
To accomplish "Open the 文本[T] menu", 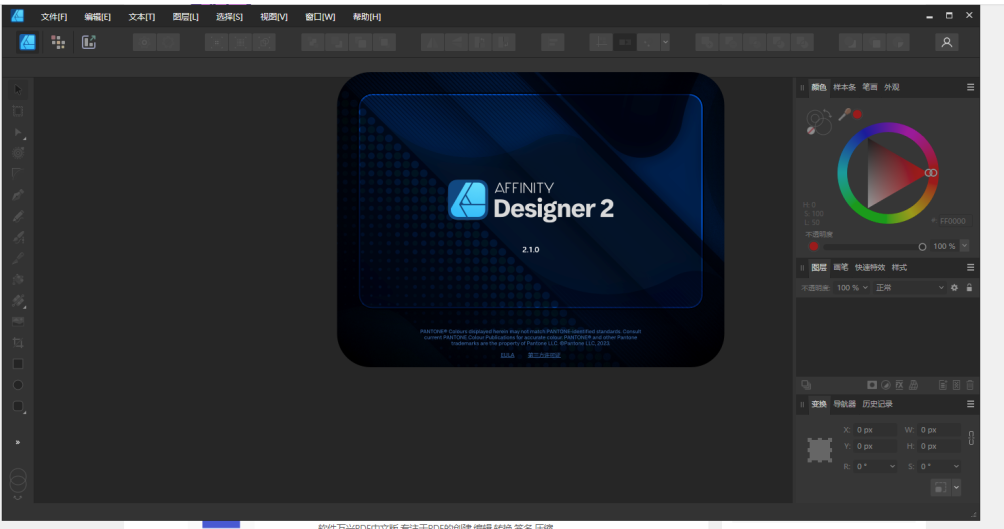I will coord(142,17).
